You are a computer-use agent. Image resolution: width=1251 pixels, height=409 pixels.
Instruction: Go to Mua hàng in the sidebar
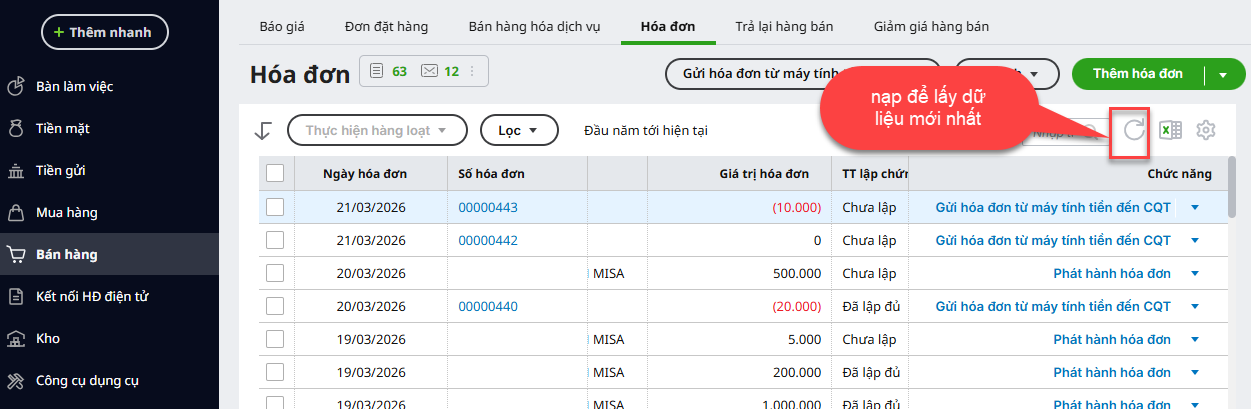tap(66, 212)
